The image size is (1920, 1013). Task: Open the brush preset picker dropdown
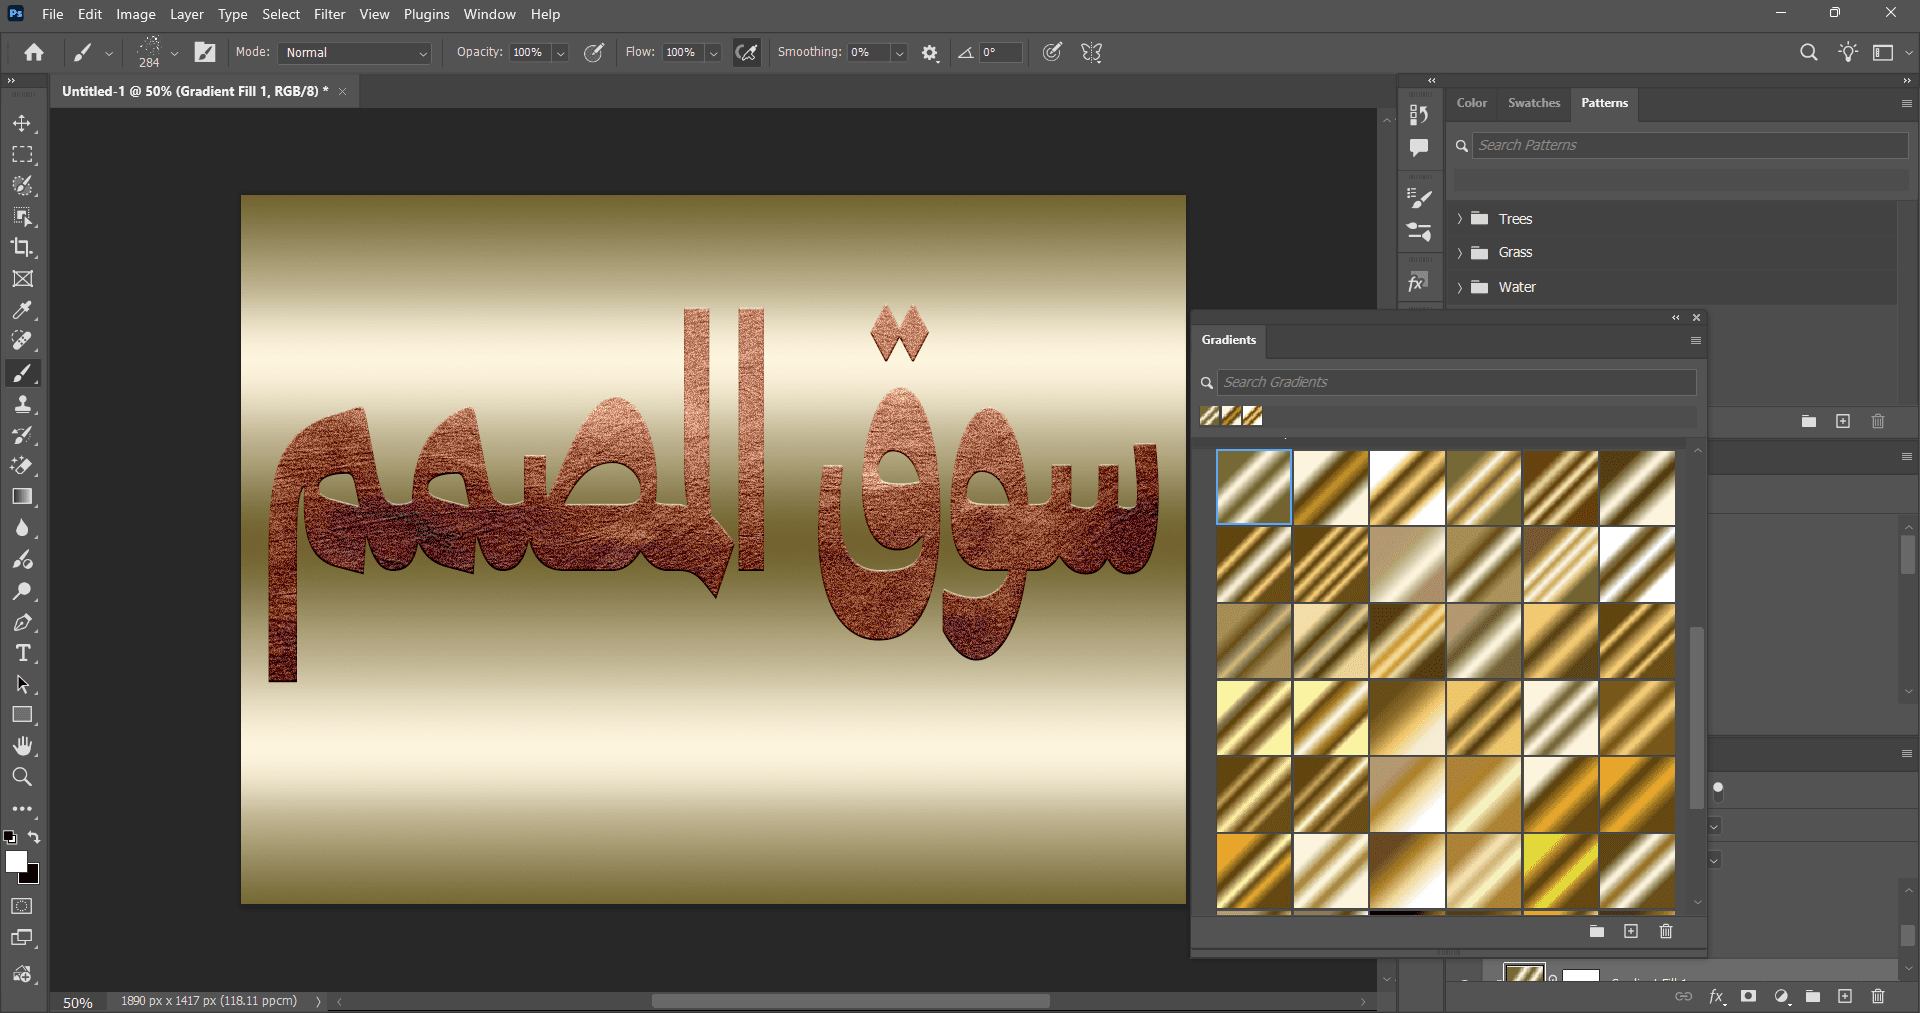[174, 53]
